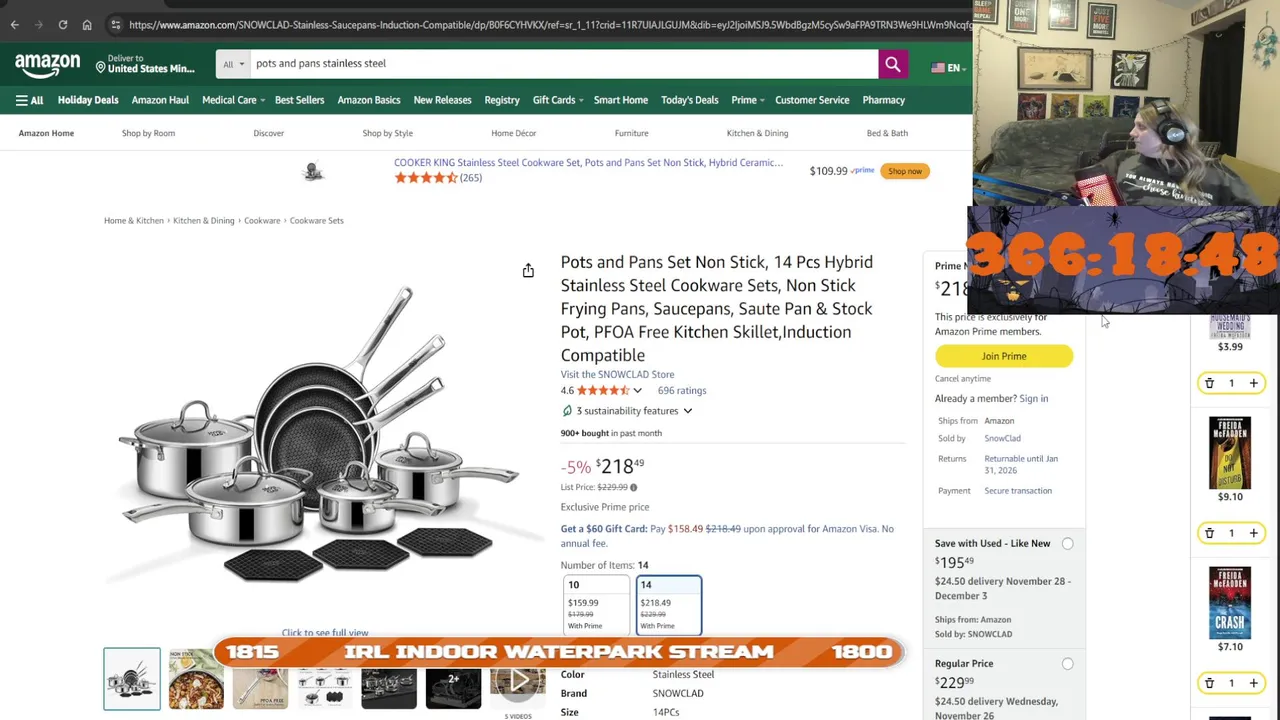1280x720 pixels.
Task: Reload the page with the refresh icon
Action: click(x=62, y=24)
